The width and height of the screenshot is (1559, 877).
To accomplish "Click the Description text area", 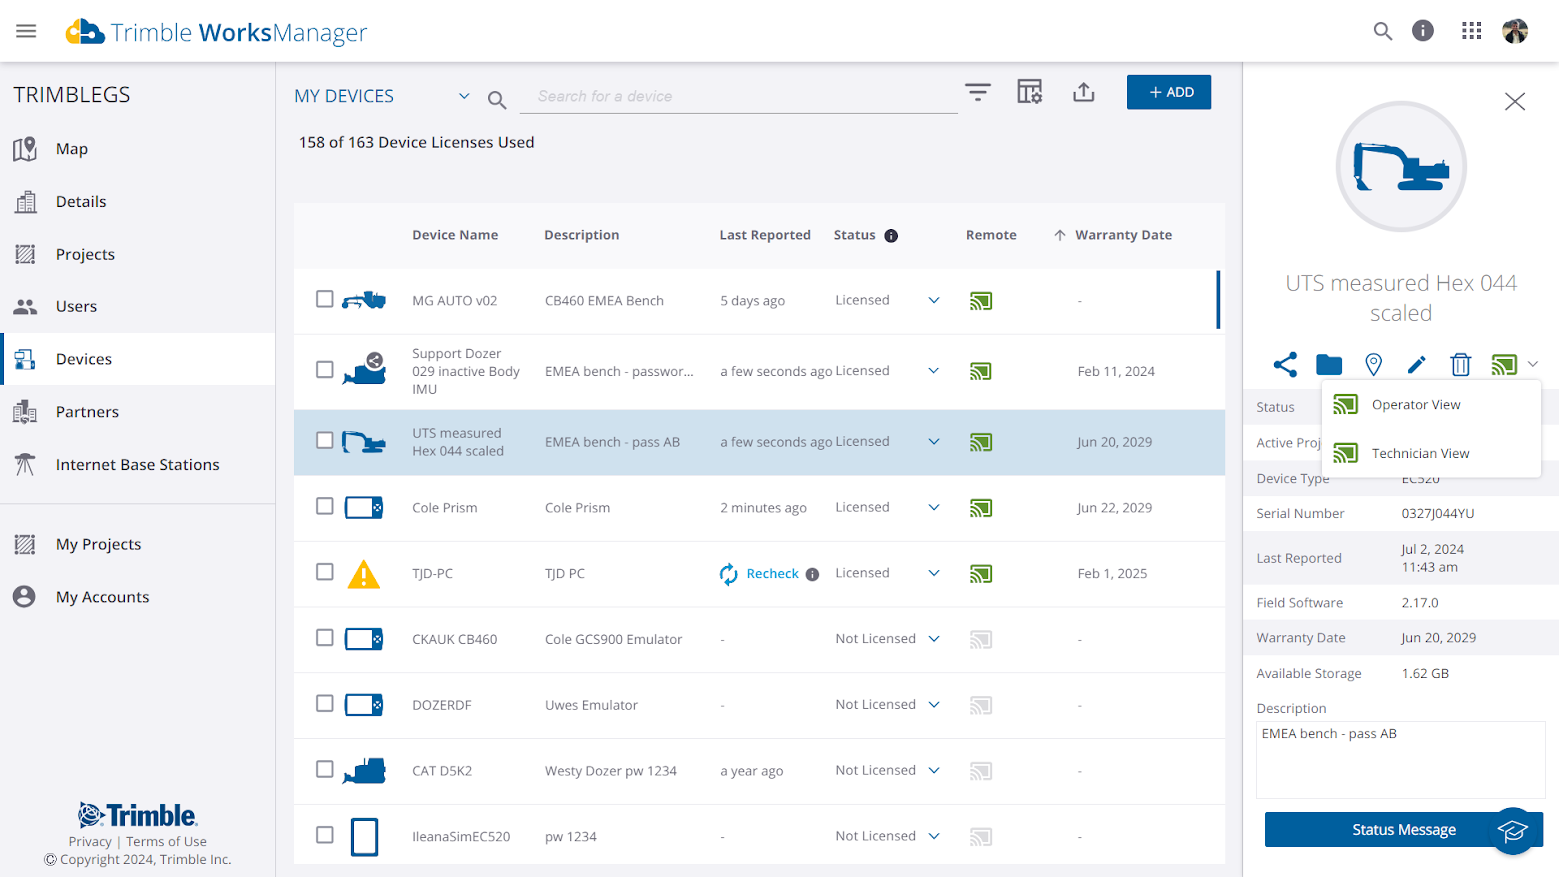I will 1400,760.
